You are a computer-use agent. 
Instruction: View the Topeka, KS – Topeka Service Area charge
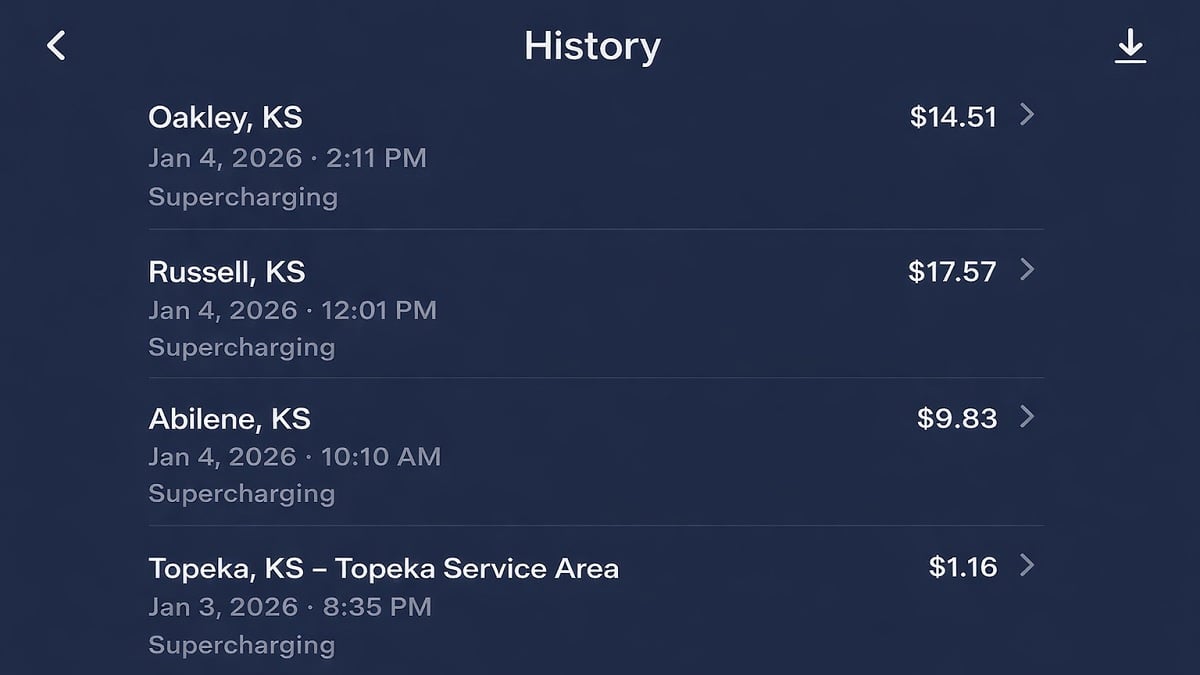[384, 567]
